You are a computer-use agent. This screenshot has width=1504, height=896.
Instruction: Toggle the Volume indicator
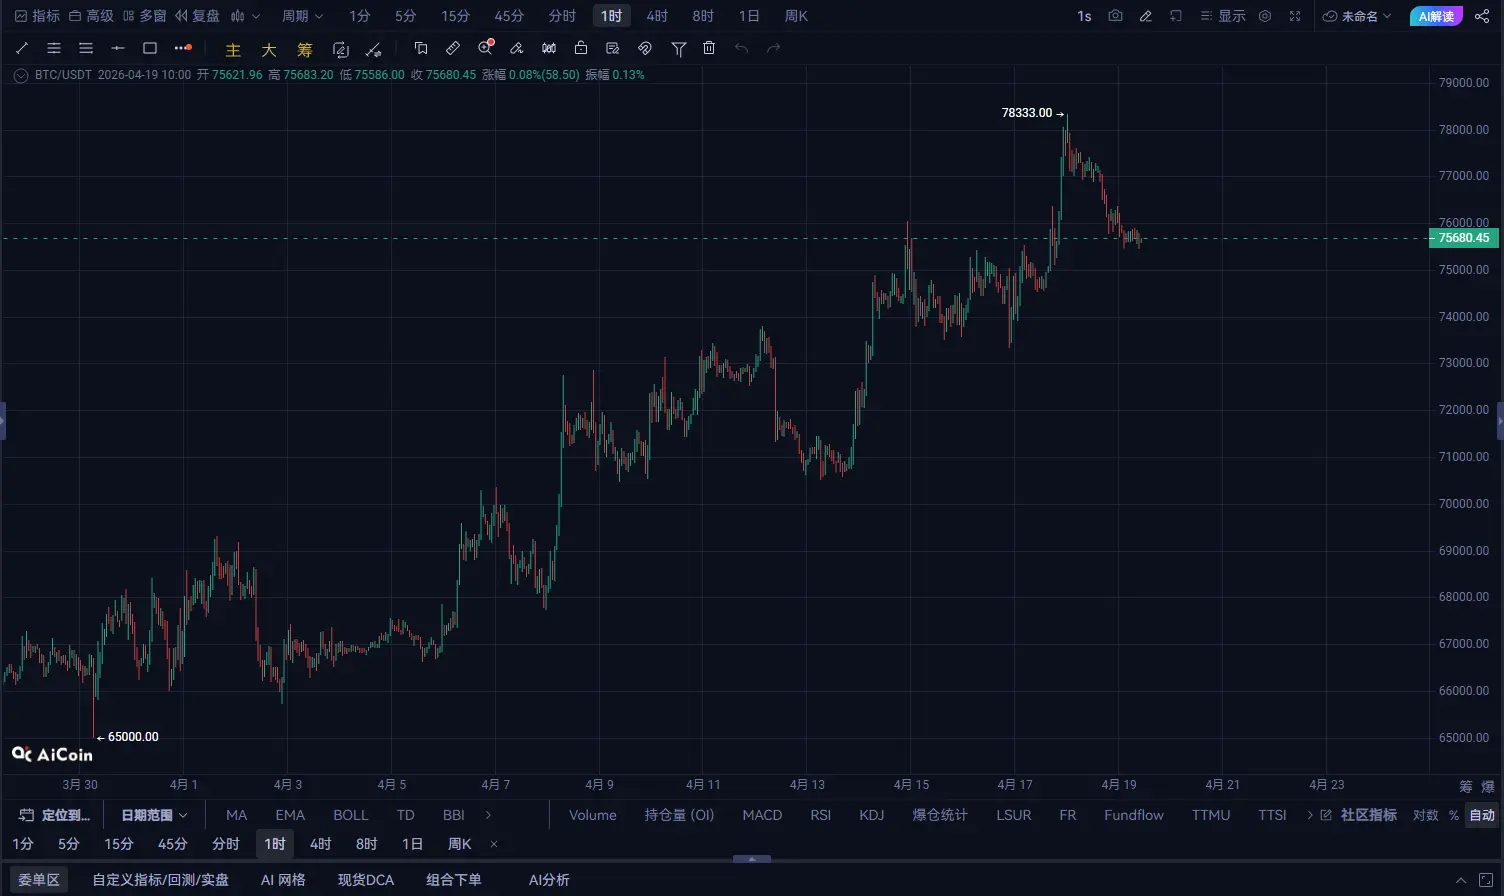click(593, 815)
